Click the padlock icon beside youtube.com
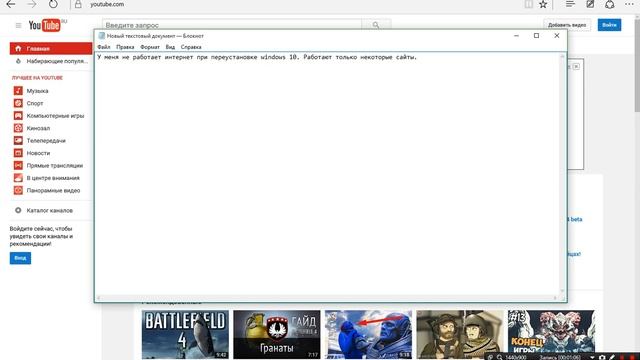640x360 pixels. click(x=78, y=4)
